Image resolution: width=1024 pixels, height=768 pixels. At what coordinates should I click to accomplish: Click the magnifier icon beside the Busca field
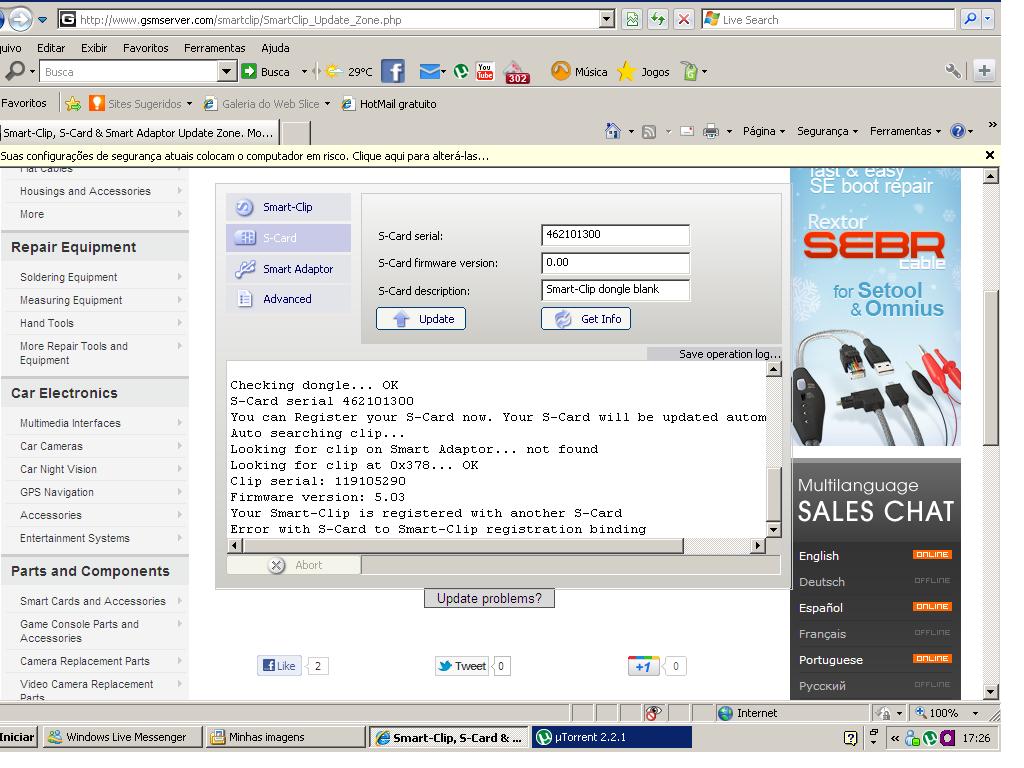pos(14,71)
